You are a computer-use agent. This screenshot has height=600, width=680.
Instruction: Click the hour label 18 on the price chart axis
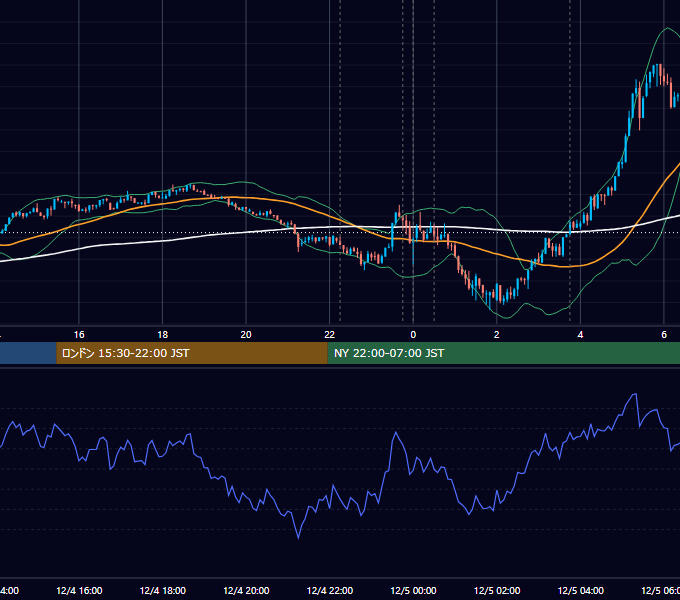point(163,335)
